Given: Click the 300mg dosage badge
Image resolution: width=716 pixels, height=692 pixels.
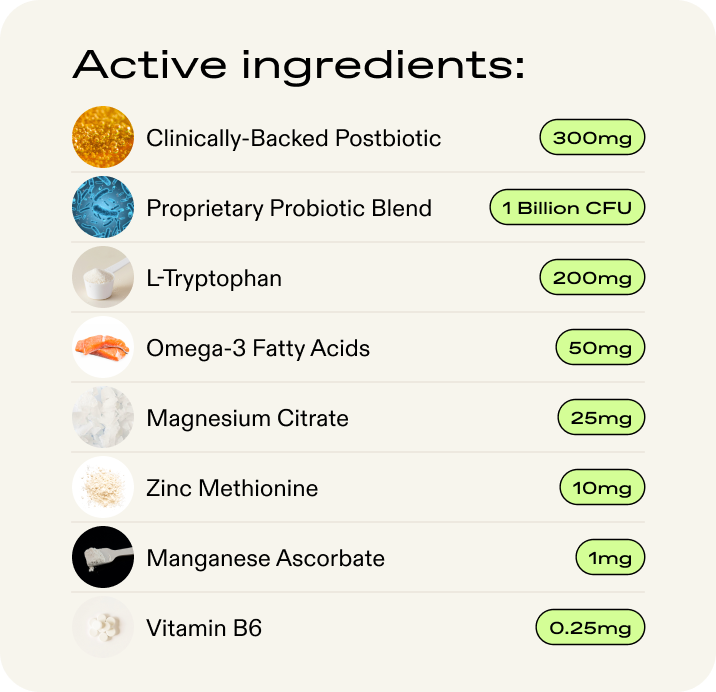Looking at the screenshot, I should point(592,138).
